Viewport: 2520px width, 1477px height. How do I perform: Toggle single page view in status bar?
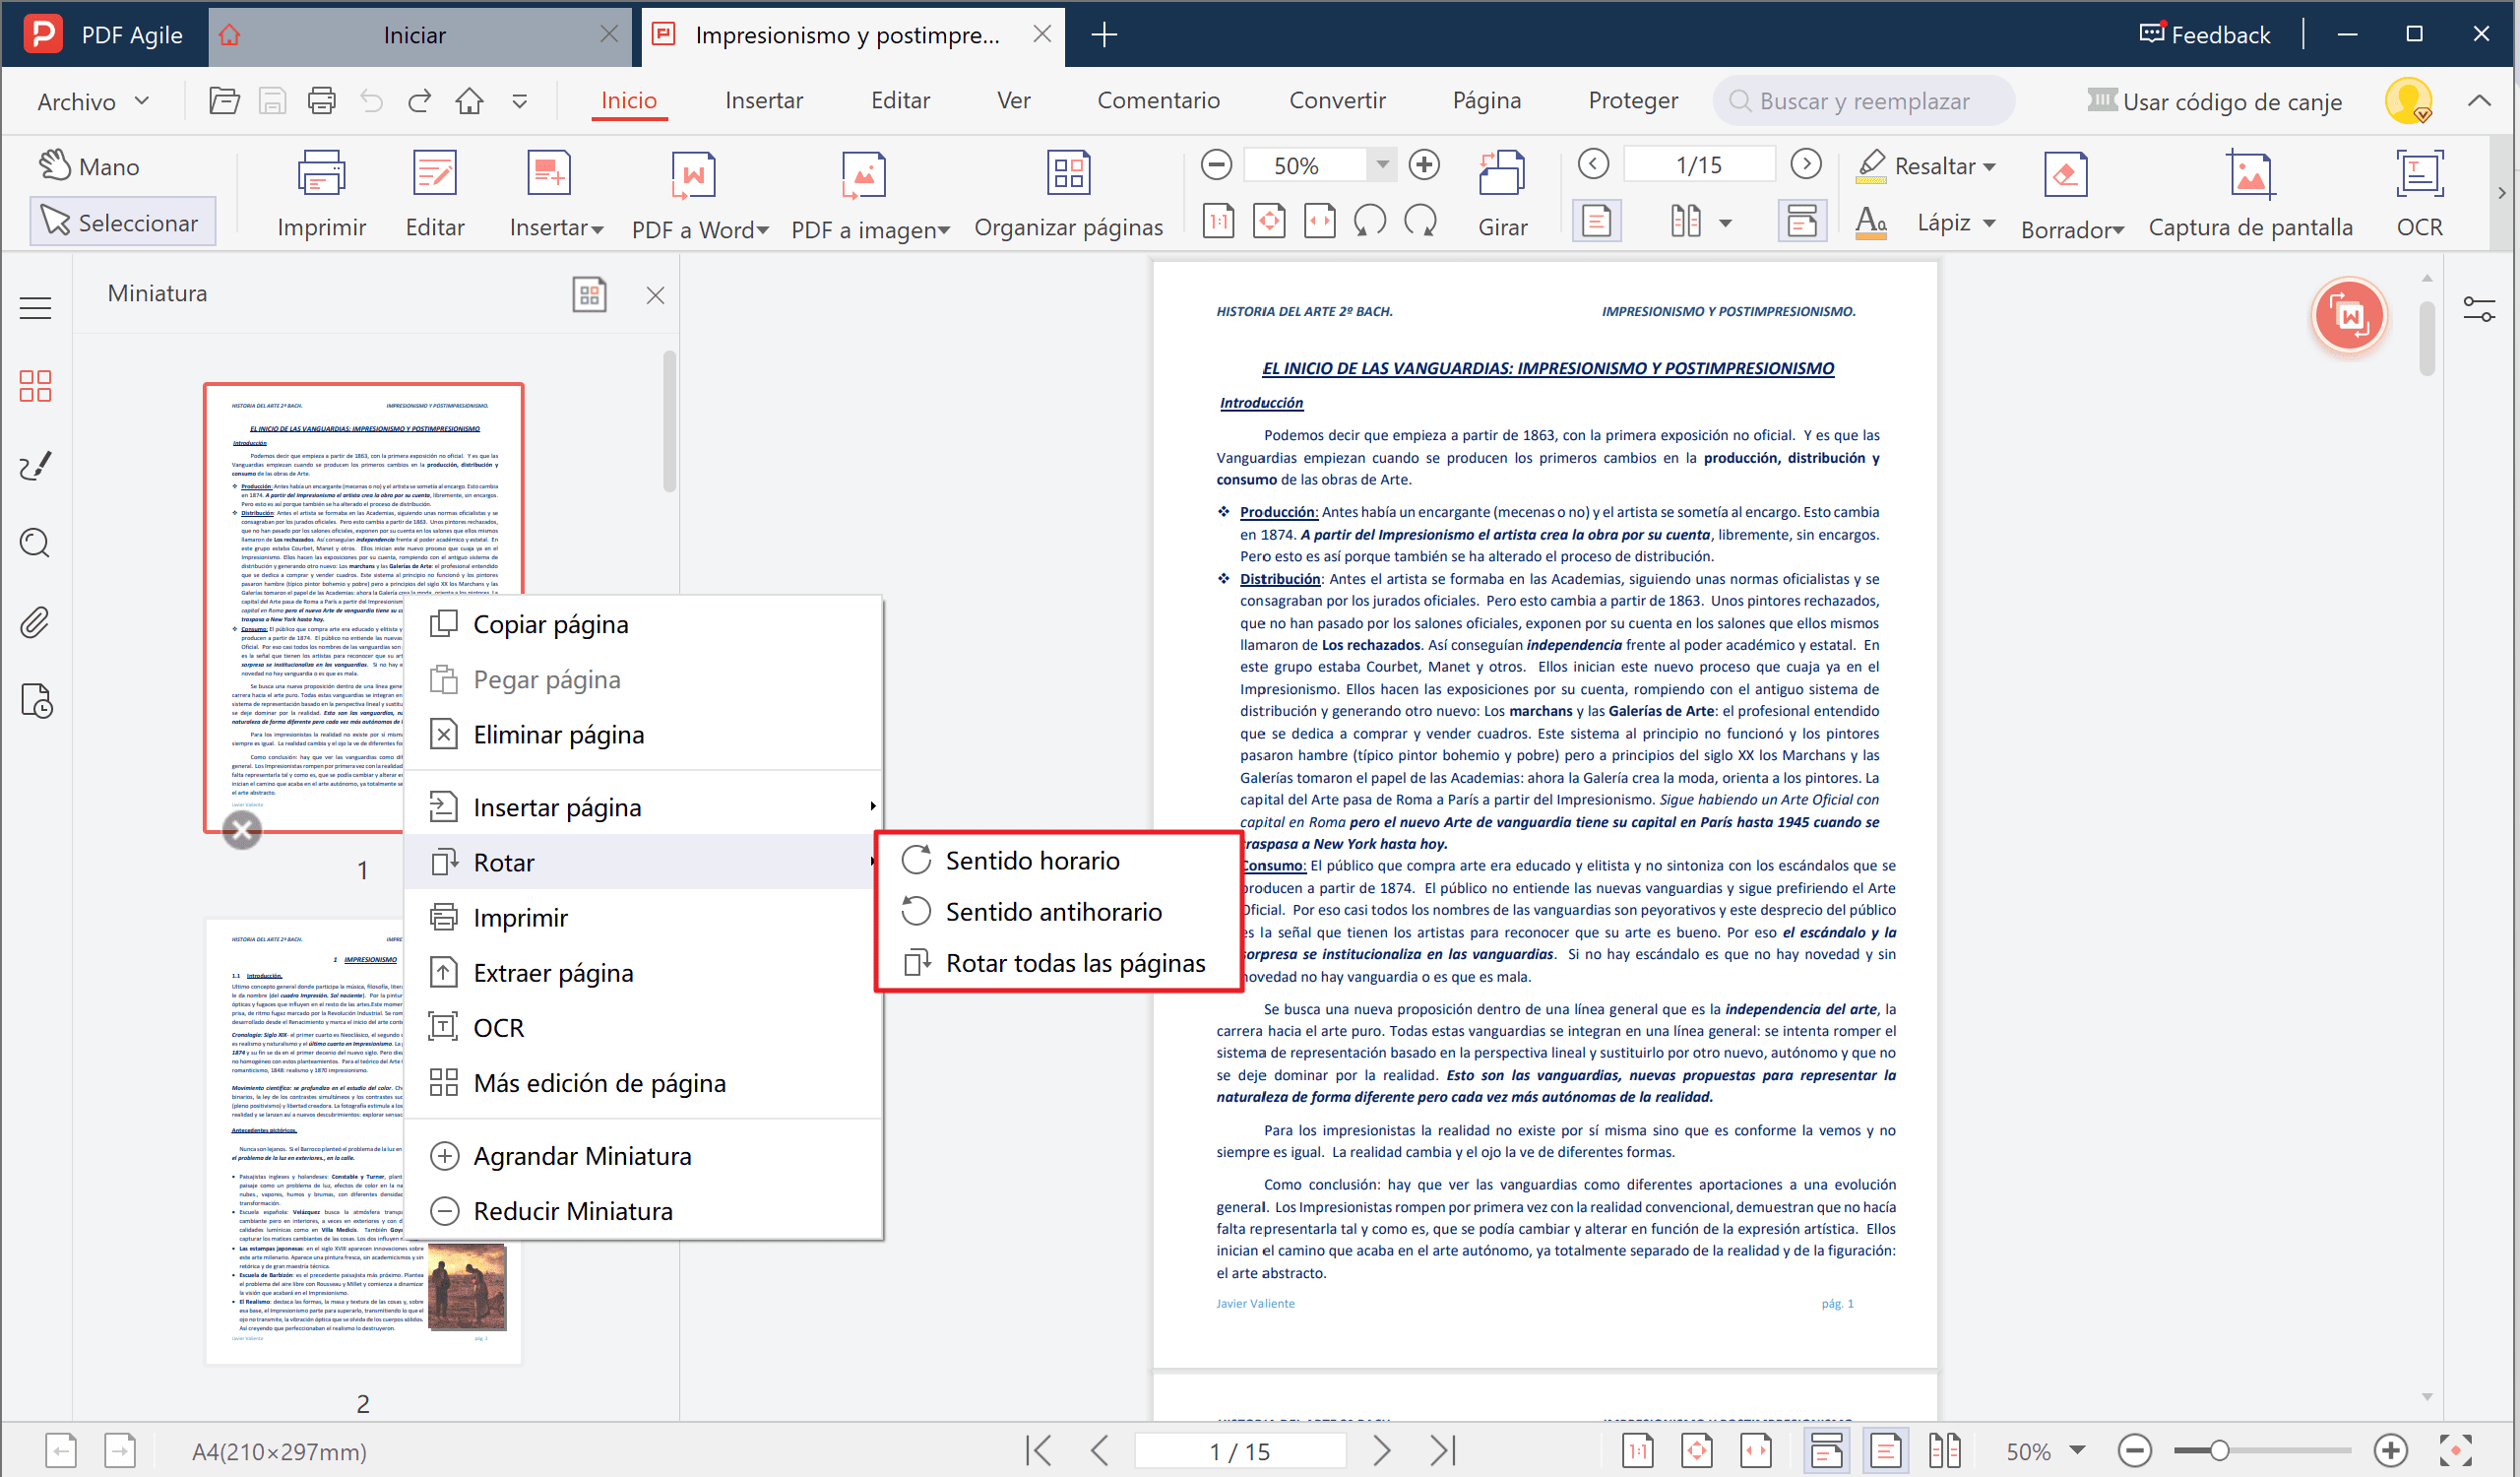pyautogui.click(x=1885, y=1451)
